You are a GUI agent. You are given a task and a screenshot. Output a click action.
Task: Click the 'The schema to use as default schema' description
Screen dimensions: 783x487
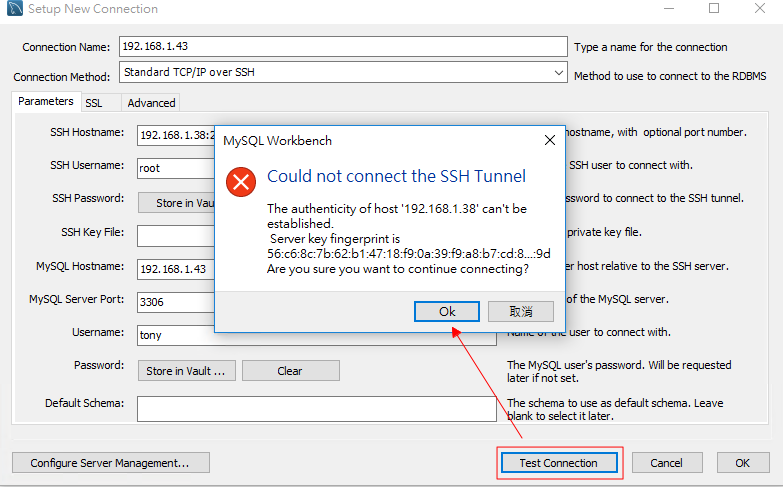pyautogui.click(x=615, y=410)
